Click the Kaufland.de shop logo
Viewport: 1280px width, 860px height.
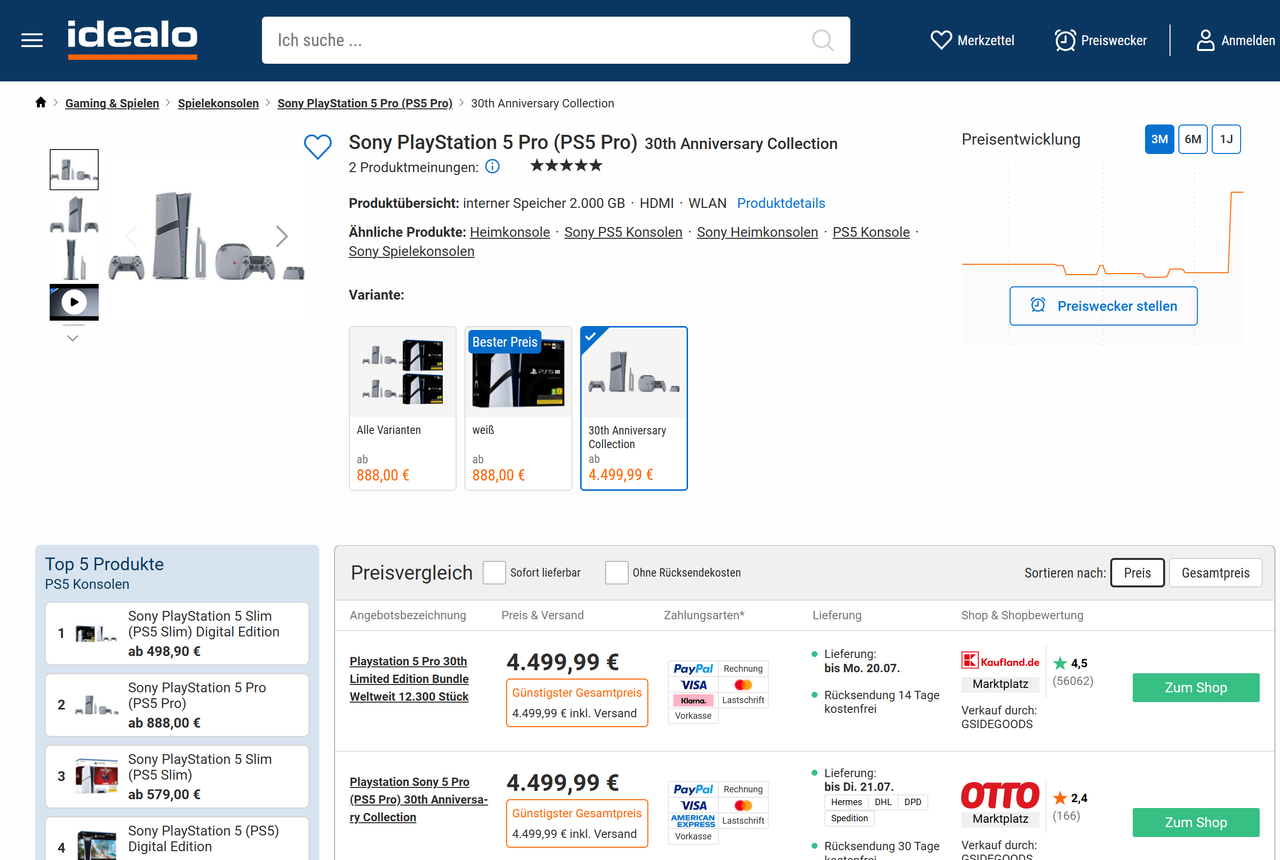[x=1000, y=661]
